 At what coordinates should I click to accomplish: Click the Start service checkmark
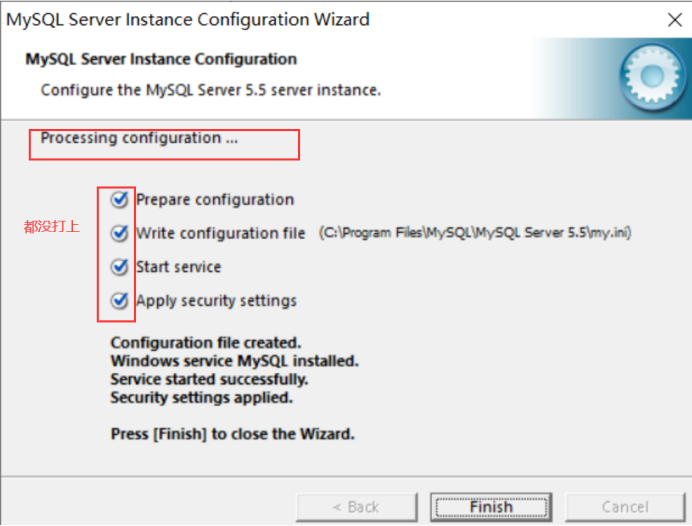click(x=120, y=267)
